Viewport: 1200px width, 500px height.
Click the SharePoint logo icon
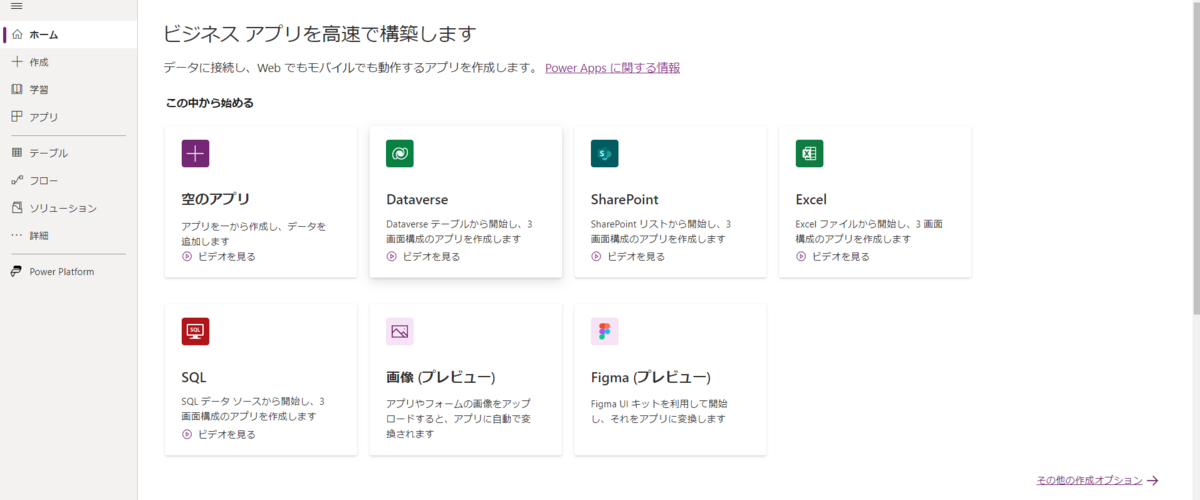pos(604,153)
